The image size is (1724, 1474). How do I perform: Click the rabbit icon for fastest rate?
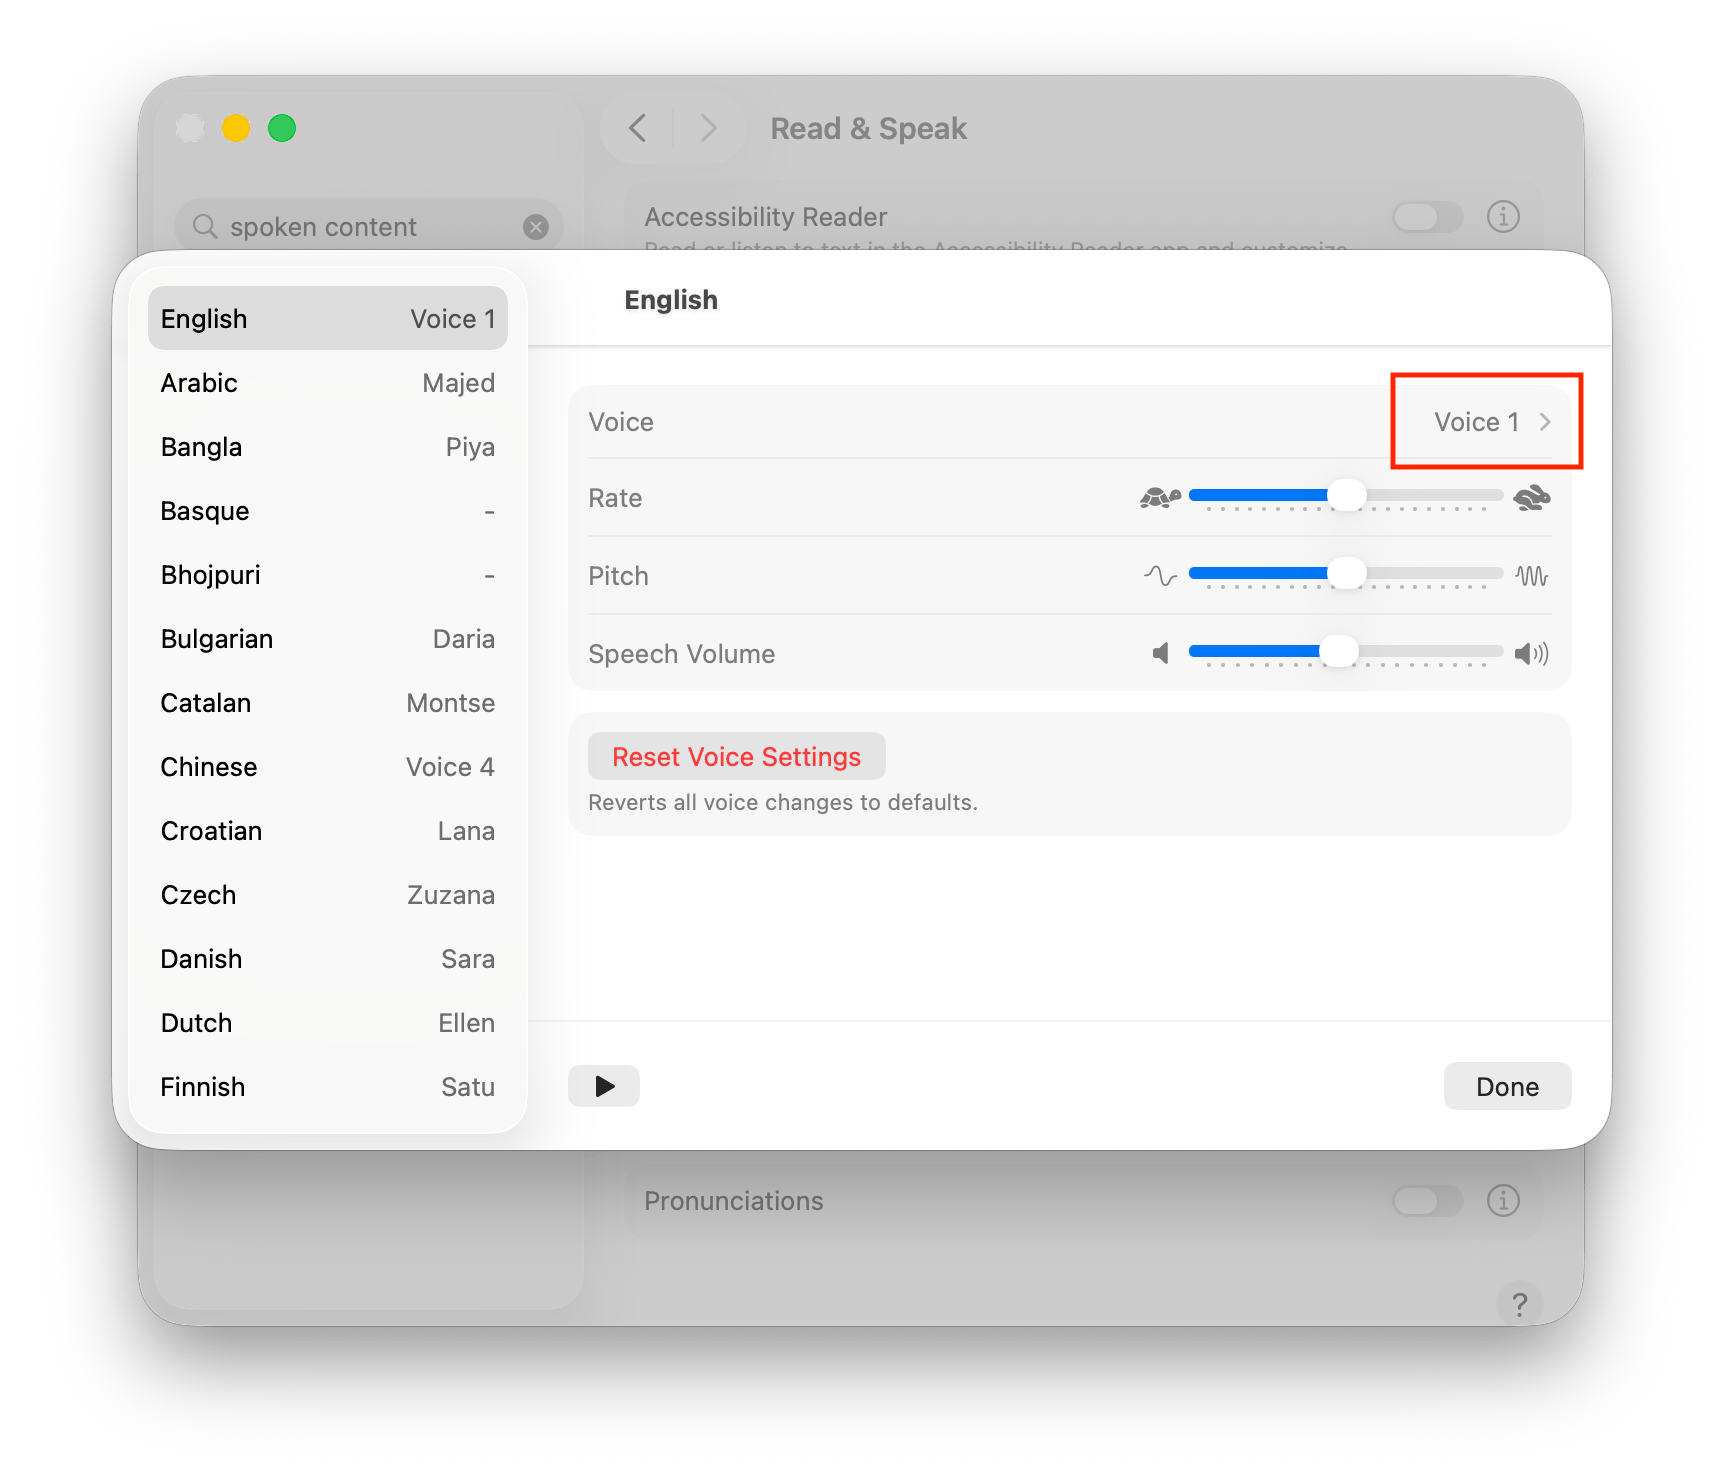(x=1531, y=495)
